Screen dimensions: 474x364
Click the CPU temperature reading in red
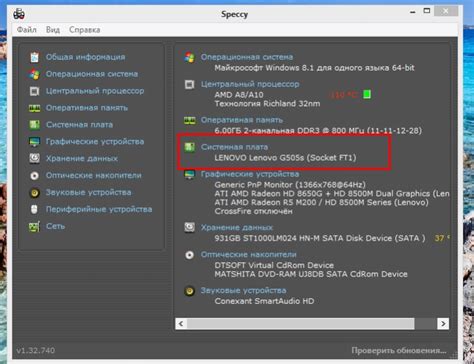pyautogui.click(x=344, y=95)
